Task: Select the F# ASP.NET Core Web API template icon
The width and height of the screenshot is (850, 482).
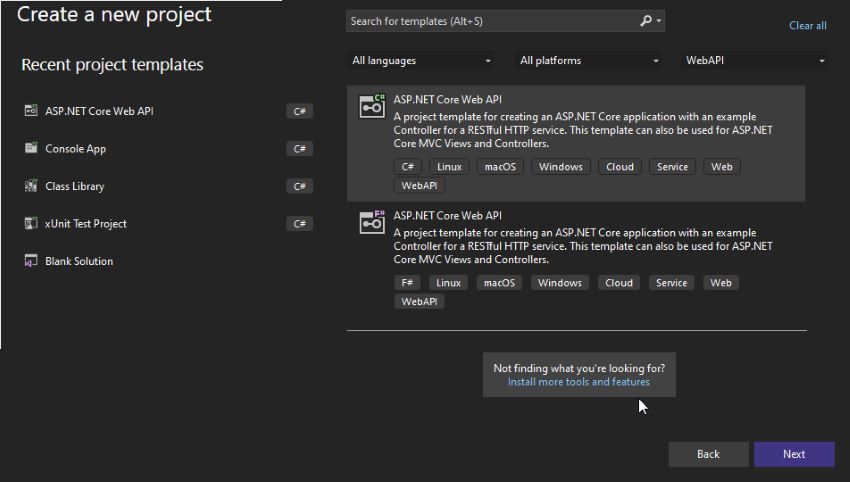Action: pyautogui.click(x=372, y=222)
